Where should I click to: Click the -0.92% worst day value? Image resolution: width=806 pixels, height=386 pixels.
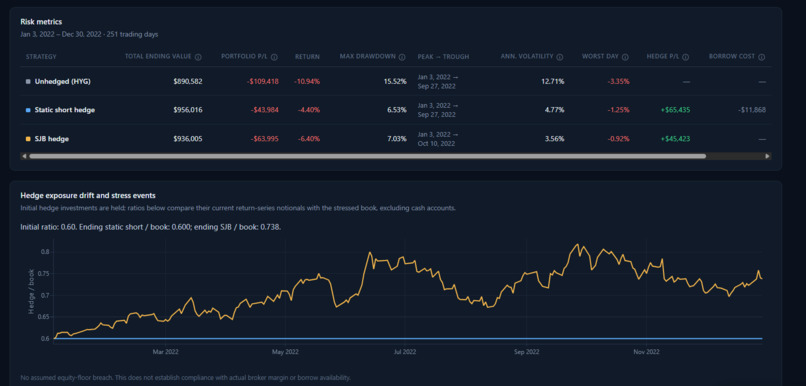tap(618, 139)
